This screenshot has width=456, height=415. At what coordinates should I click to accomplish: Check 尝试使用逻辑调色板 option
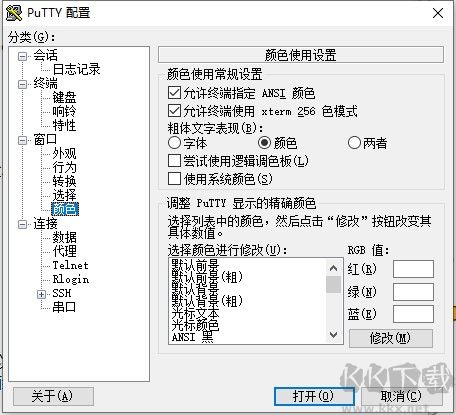(174, 161)
